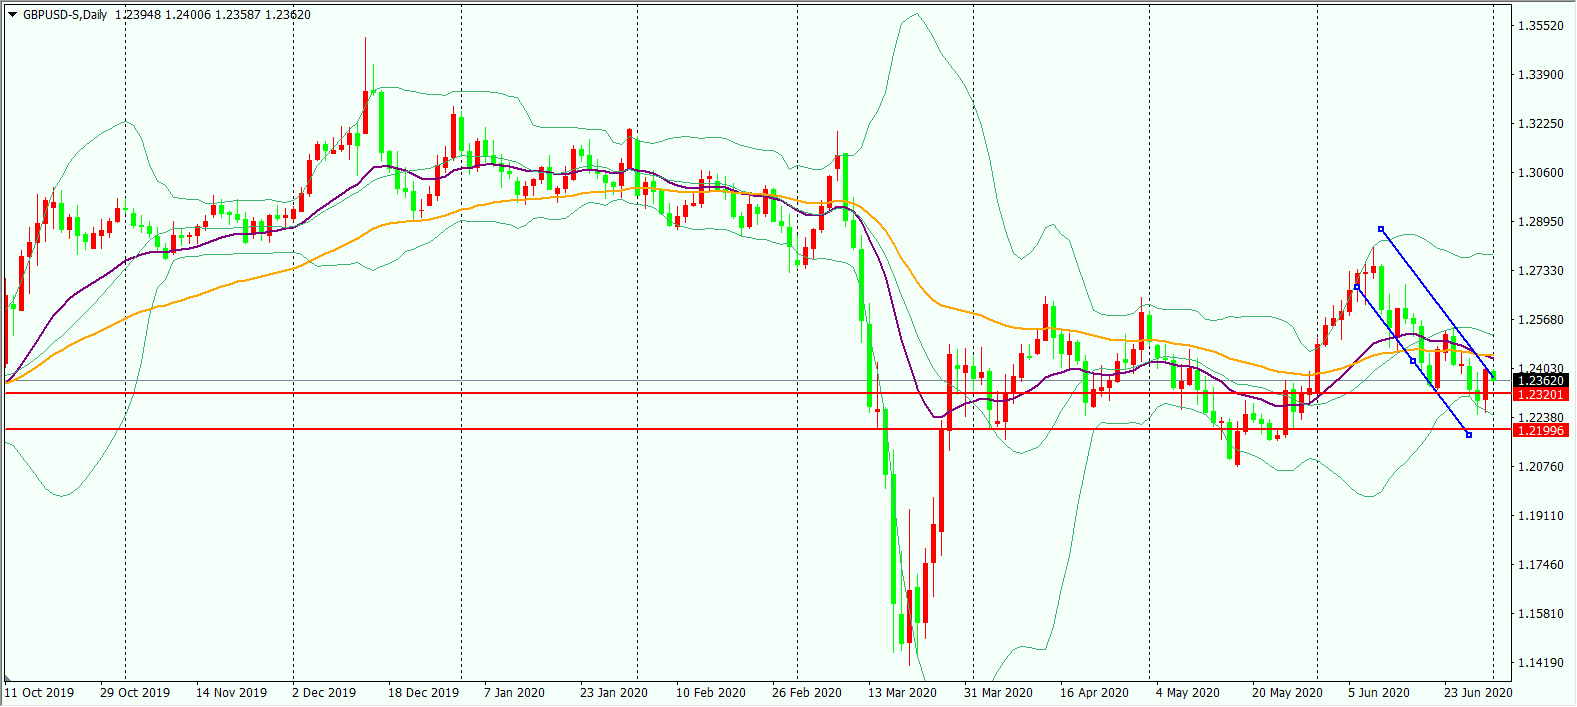The width and height of the screenshot is (1577, 707).
Task: Open the chart menu triangle beside GBPUSD-S,Daily
Action: coord(12,14)
